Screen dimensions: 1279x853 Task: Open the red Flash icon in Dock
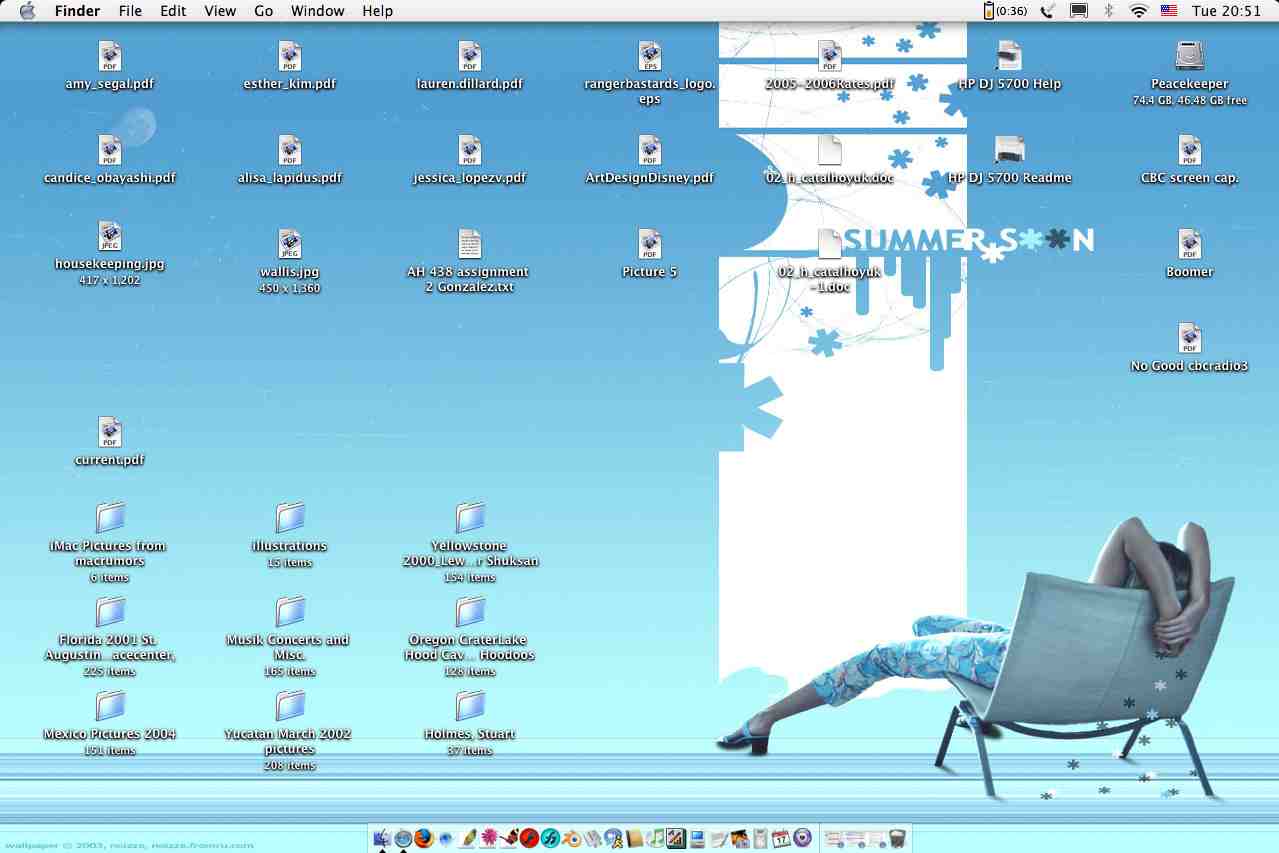tap(529, 838)
